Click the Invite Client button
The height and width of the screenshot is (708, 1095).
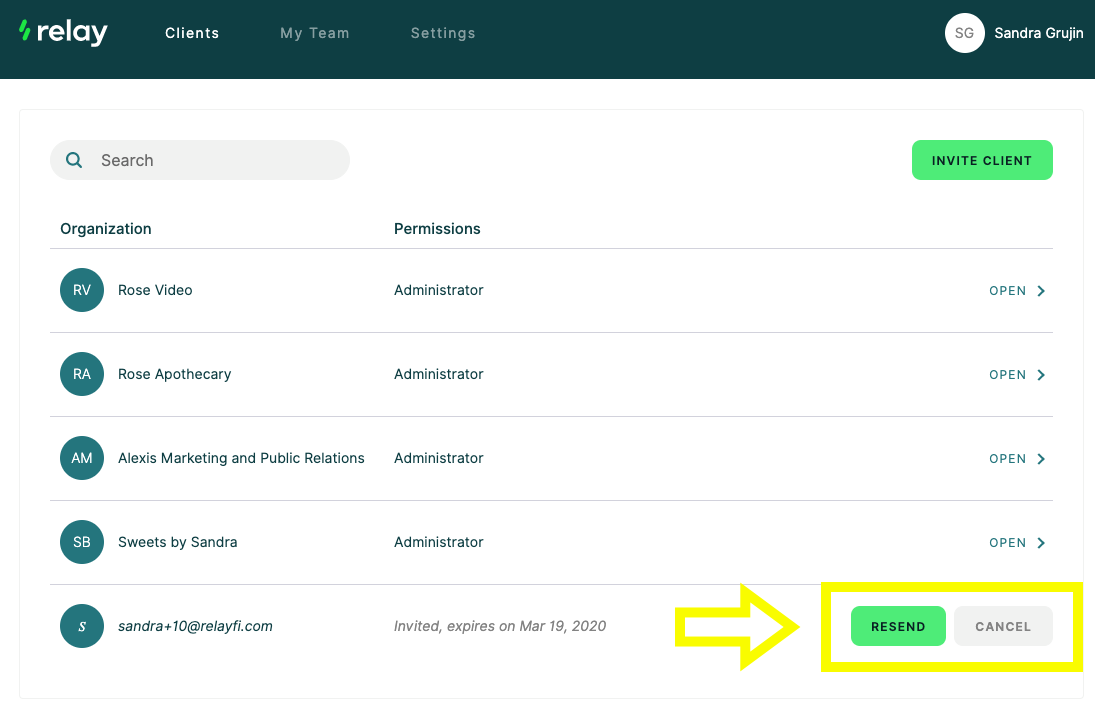pos(982,160)
